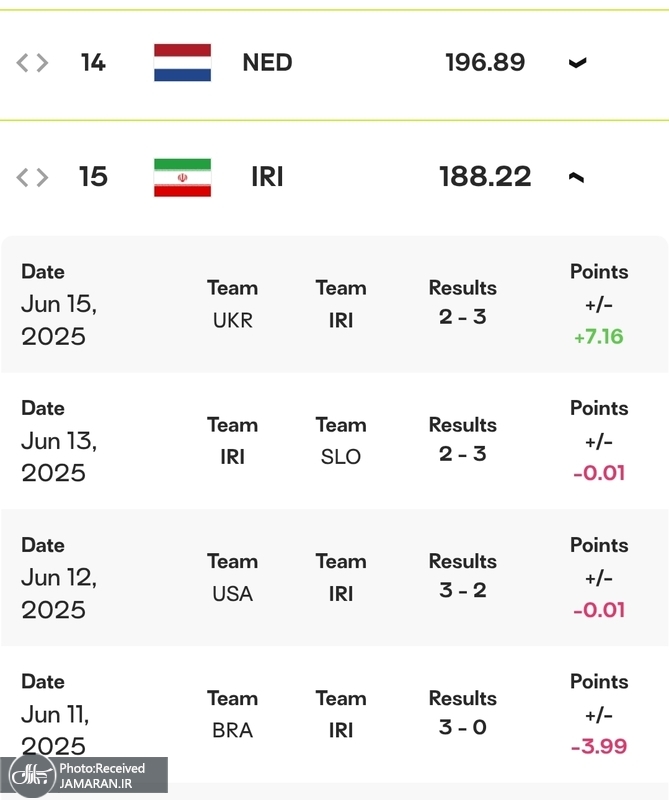Screen dimensions: 669x800
Task: Click the 3 - 0 result score
Action: click(462, 727)
